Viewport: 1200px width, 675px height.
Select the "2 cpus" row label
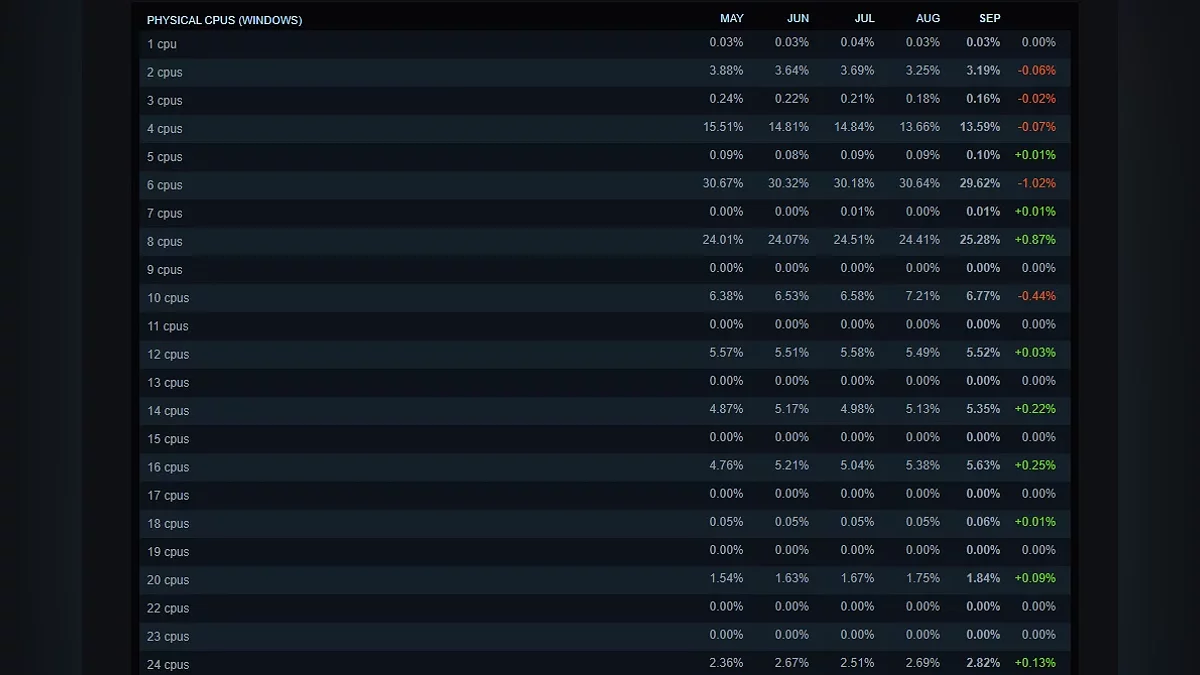tap(165, 72)
